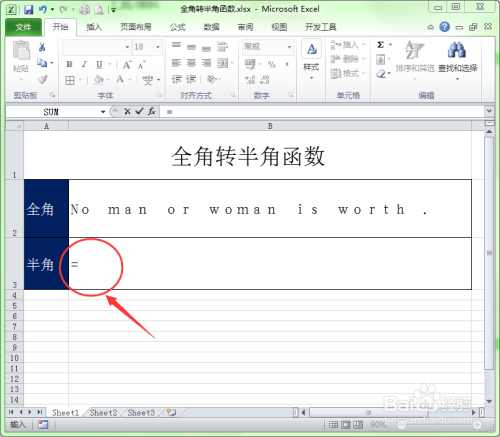Align text to bottom of cell
Screen dimensions: 500x437
coord(206,49)
